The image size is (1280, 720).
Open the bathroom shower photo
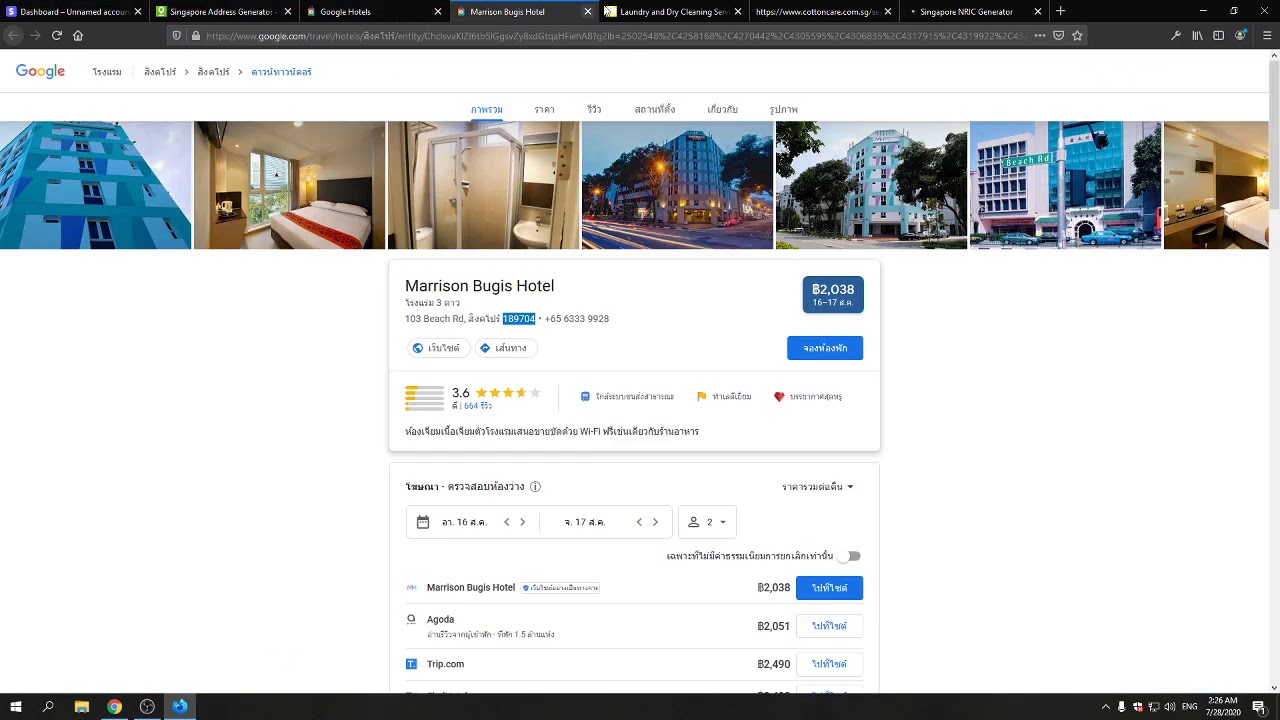pos(483,185)
